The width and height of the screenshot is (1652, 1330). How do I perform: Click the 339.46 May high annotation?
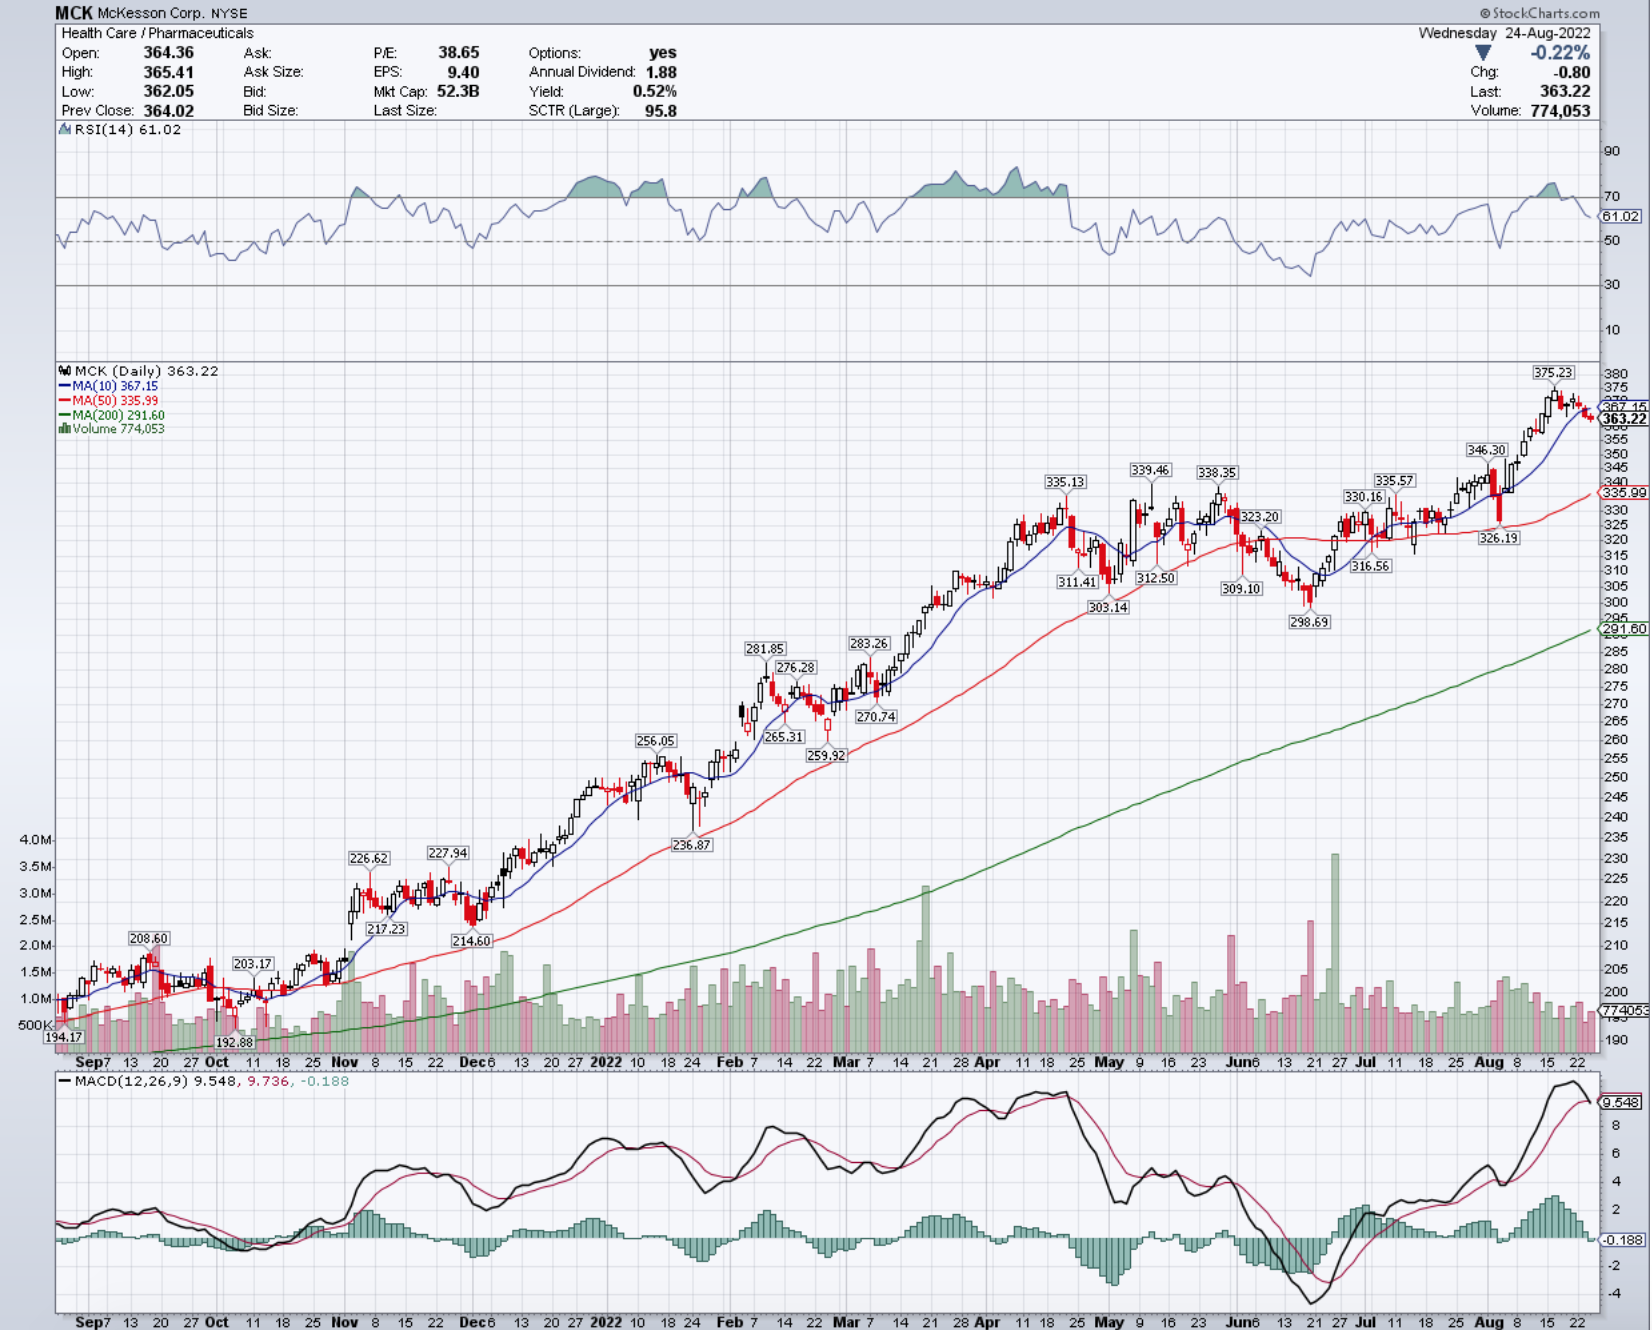click(x=1150, y=470)
